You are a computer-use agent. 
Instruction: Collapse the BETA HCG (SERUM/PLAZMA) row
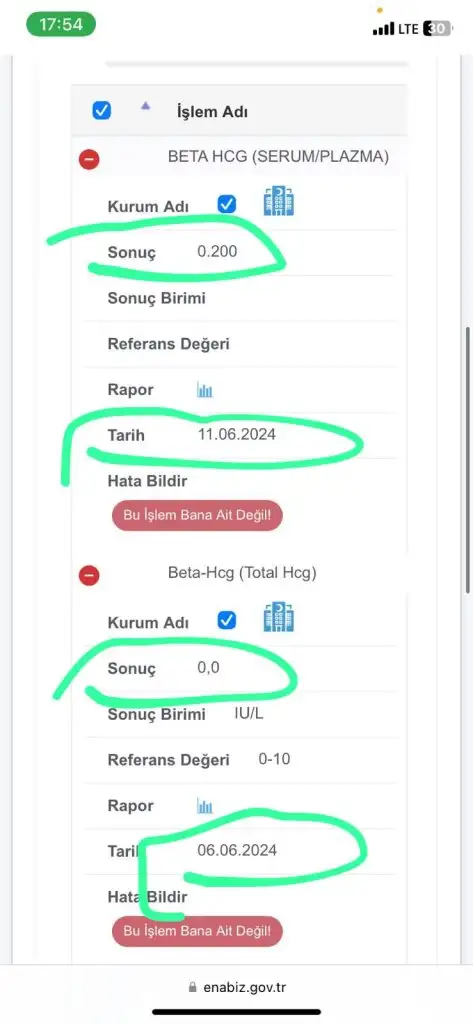click(x=90, y=159)
